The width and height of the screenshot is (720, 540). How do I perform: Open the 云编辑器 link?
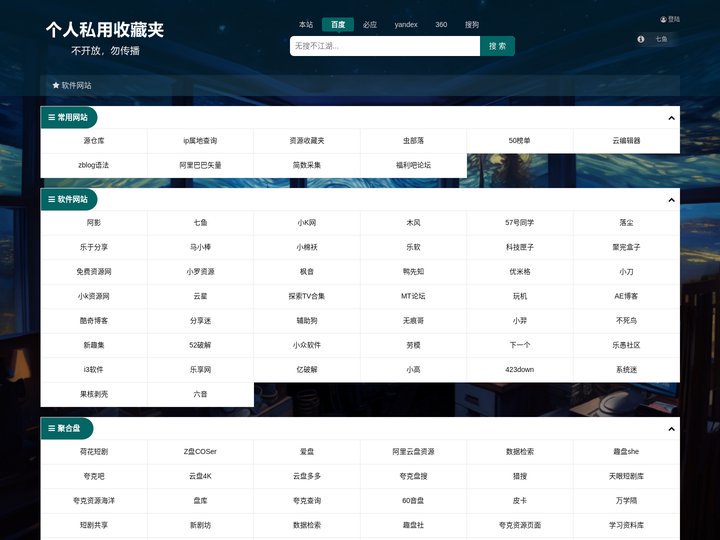pos(626,141)
